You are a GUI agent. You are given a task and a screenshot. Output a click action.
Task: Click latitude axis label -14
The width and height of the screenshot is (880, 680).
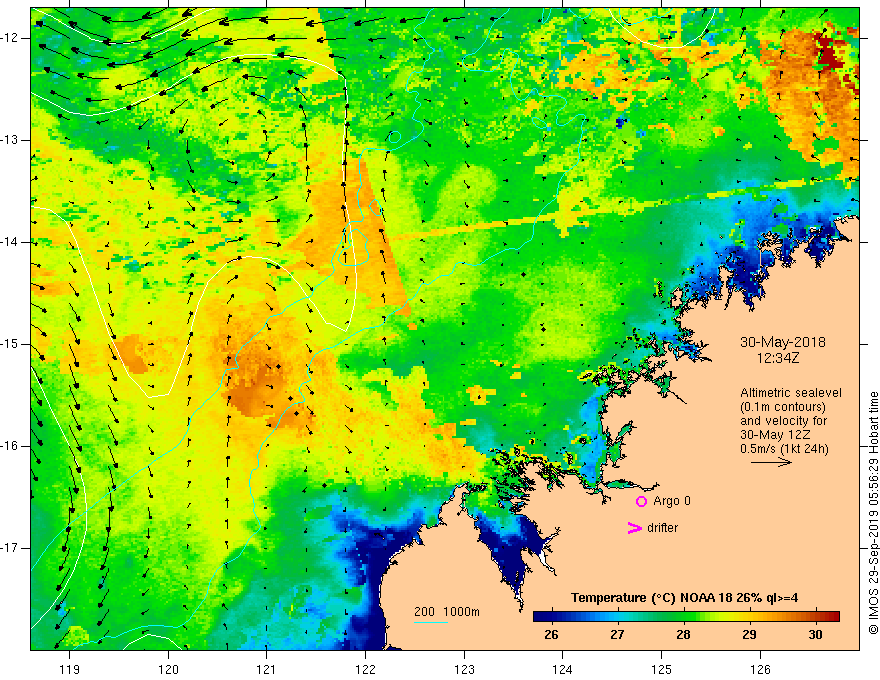tap(10, 242)
